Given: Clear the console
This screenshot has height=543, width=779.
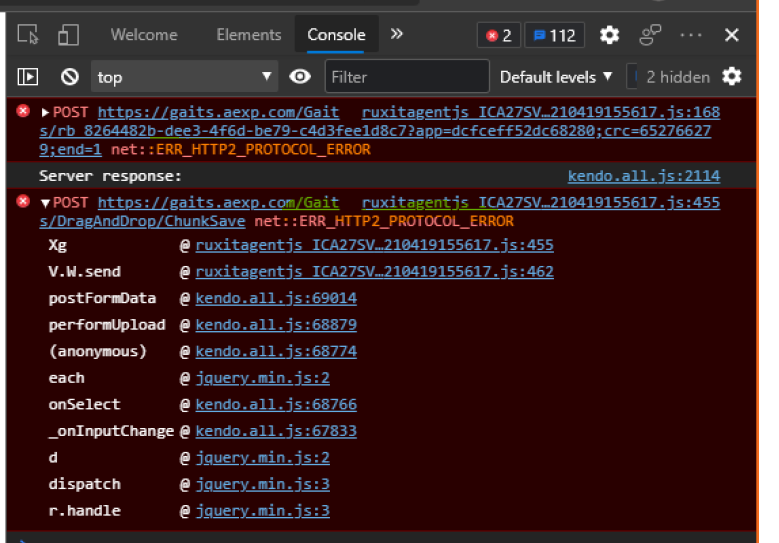Looking at the screenshot, I should coord(70,77).
